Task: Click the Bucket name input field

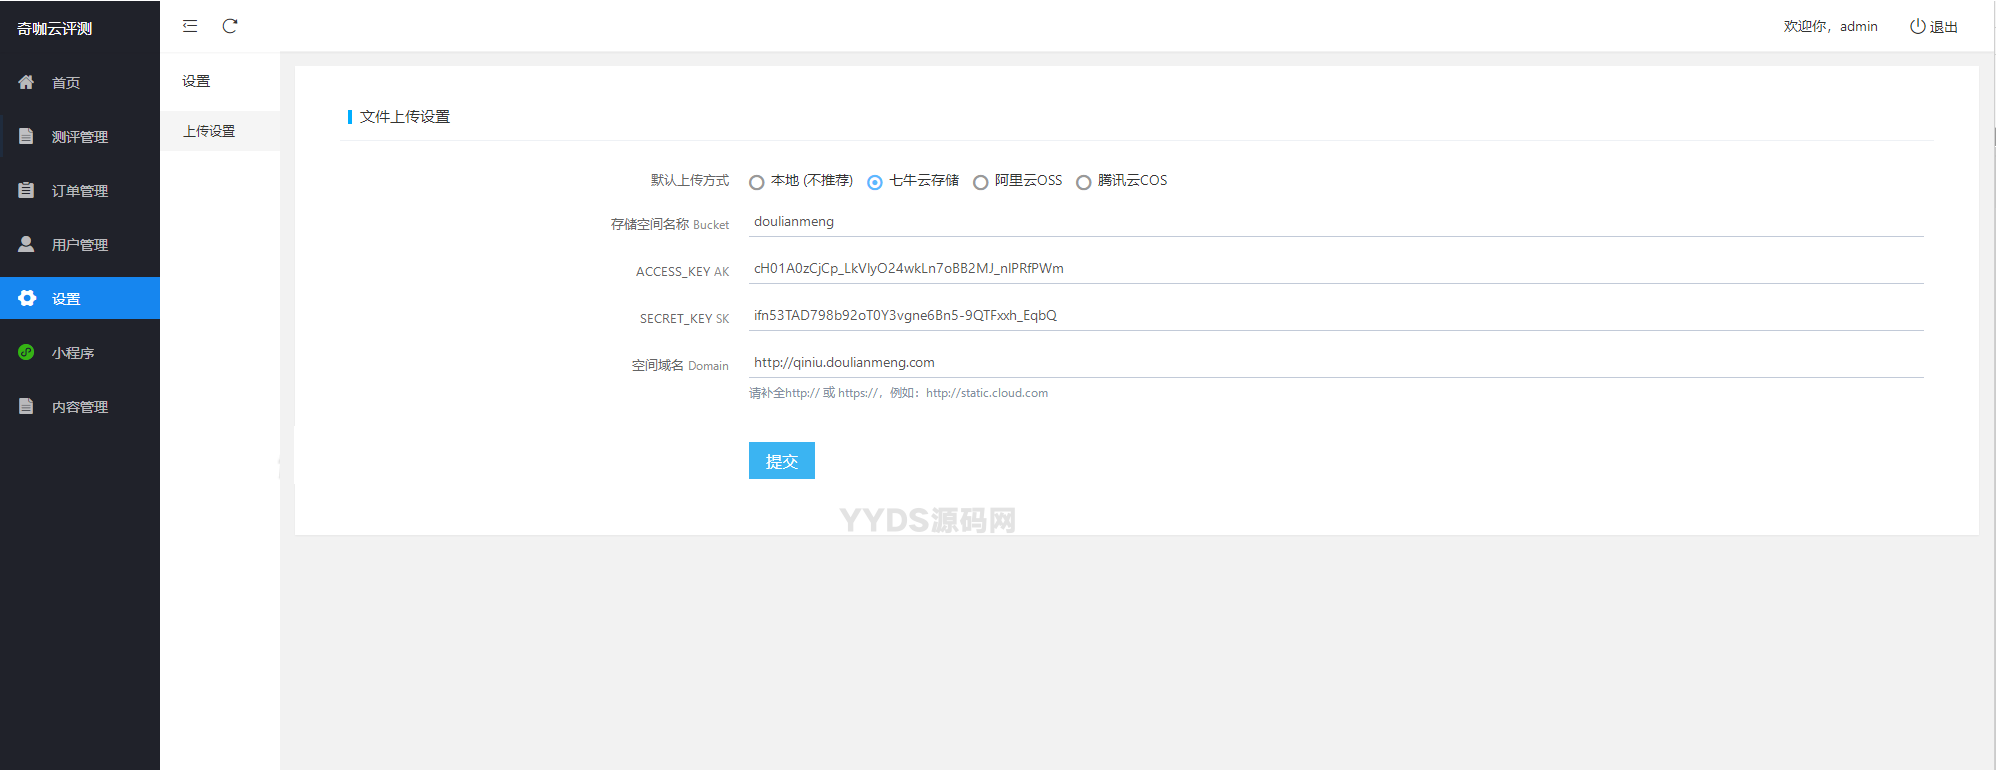Action: 1335,222
